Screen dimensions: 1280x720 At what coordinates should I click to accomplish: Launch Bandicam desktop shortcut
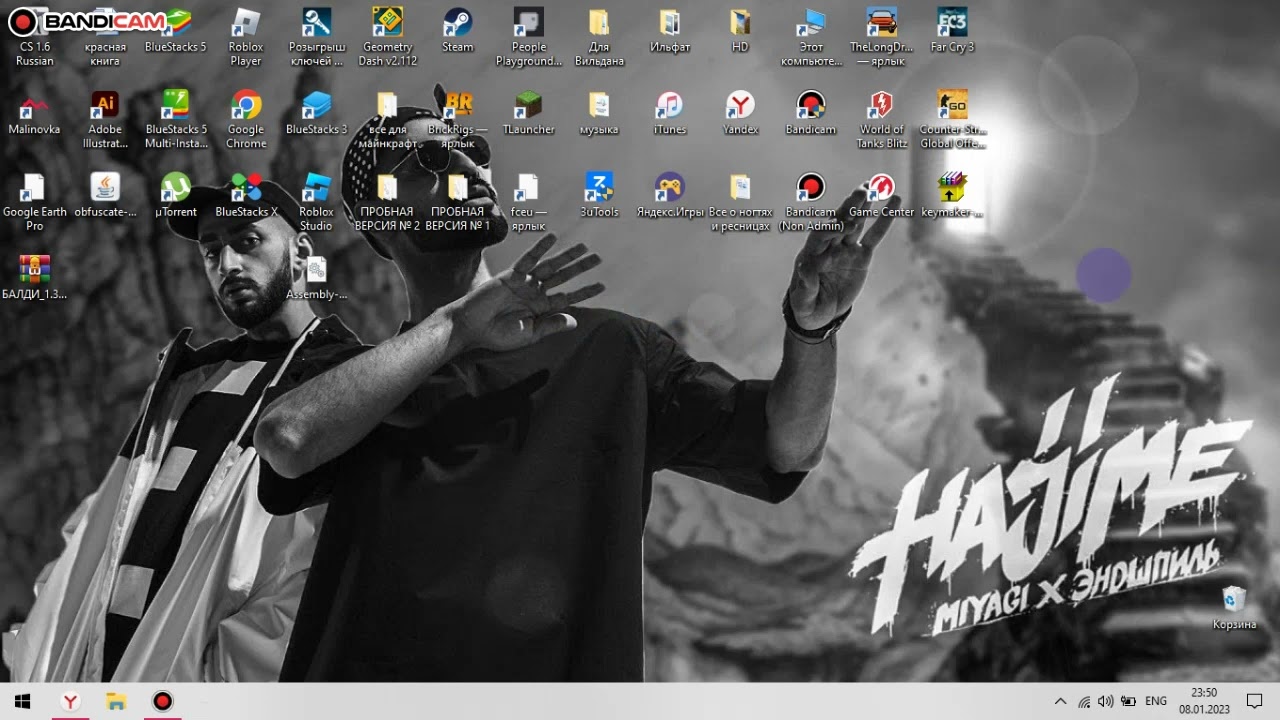811,113
